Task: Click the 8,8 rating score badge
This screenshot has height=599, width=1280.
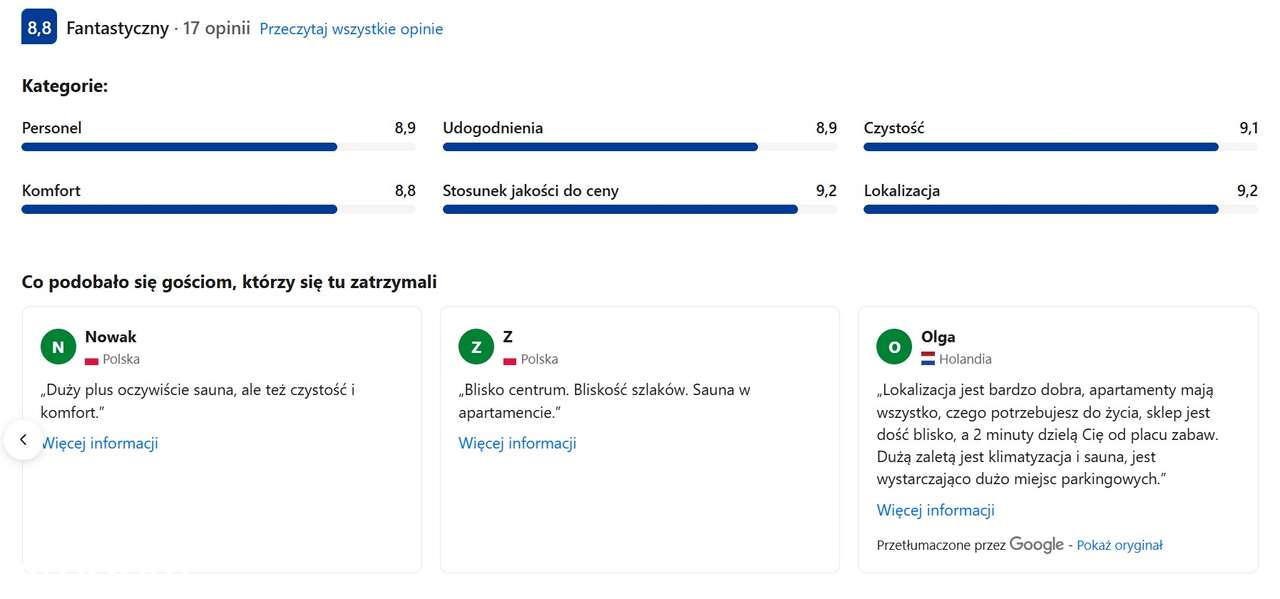Action: (x=39, y=28)
